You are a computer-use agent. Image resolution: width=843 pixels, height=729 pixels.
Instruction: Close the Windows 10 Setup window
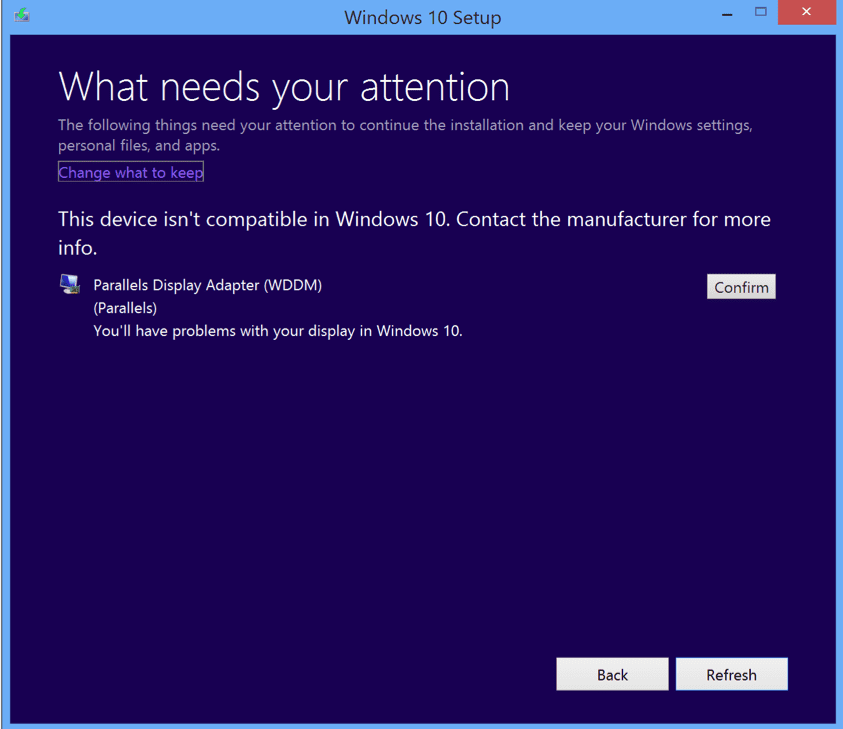[x=806, y=12]
